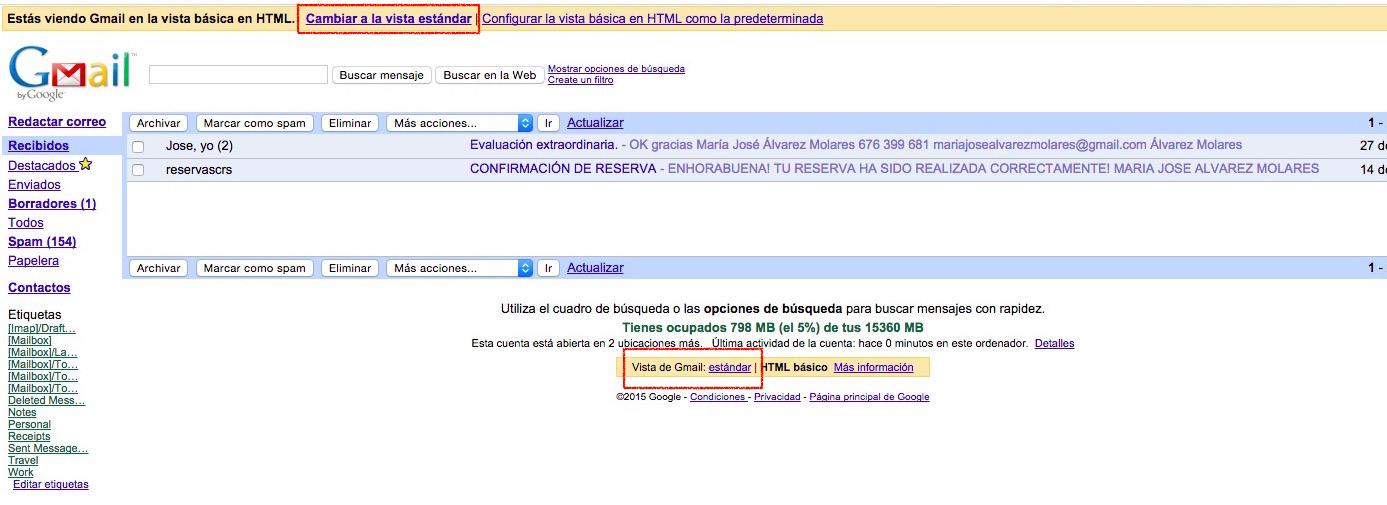Click in the search text field
1387x505 pixels.
click(238, 75)
